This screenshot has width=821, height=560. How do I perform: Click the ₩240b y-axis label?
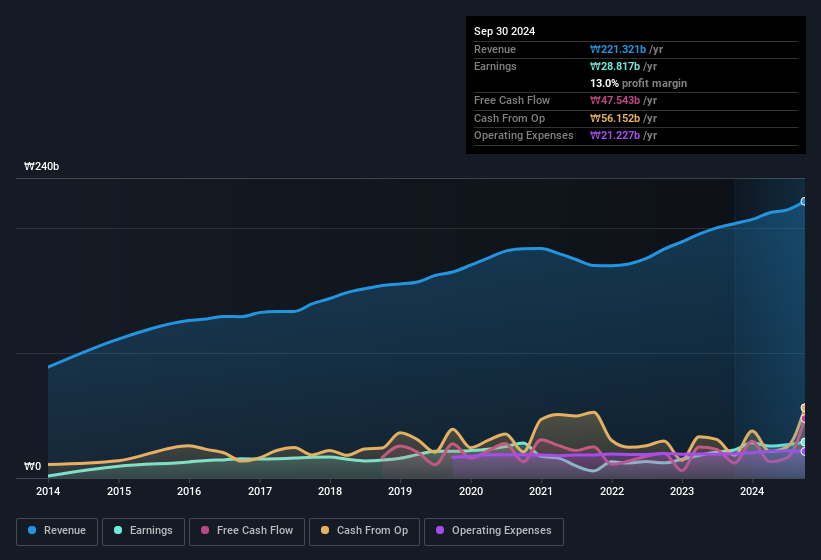click(x=41, y=166)
